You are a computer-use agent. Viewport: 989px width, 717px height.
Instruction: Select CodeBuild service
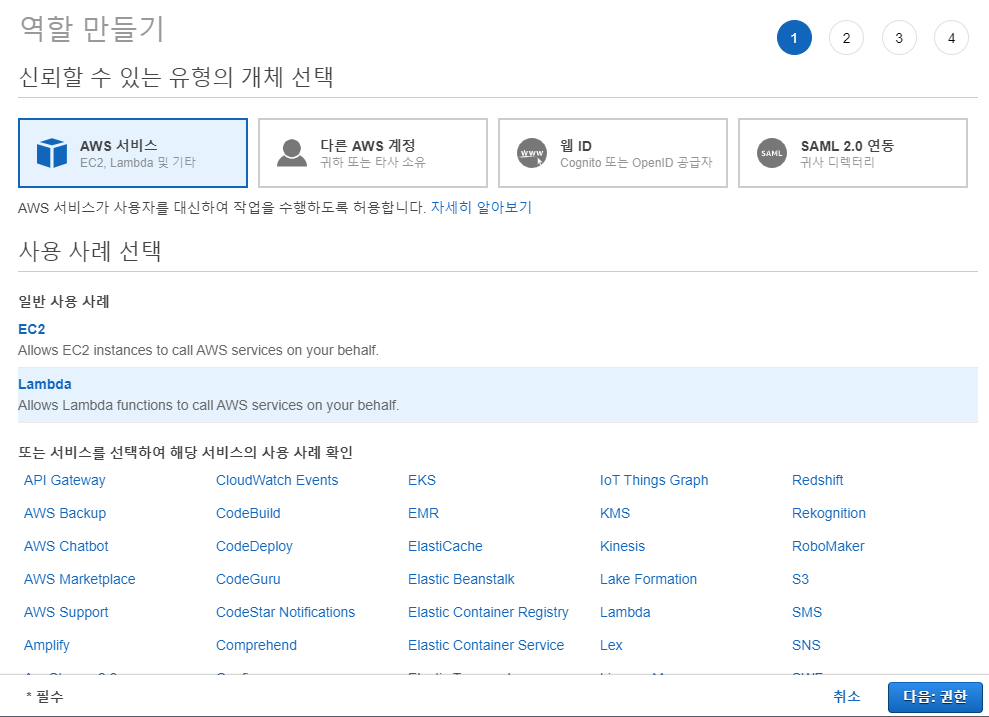pyautogui.click(x=248, y=513)
